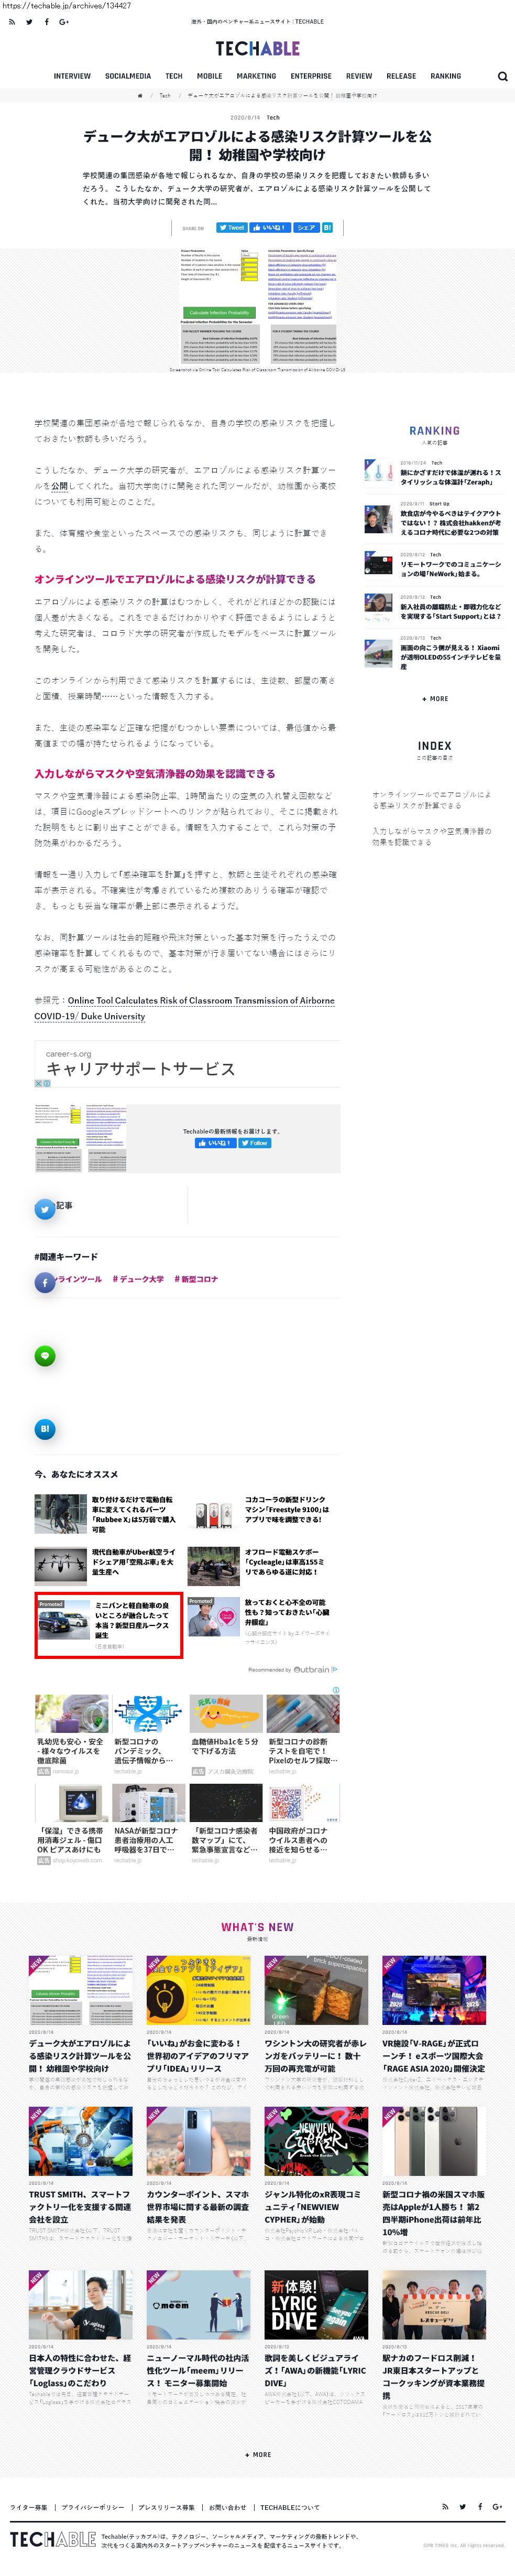Go to home via breadcrumb house icon
This screenshot has height=2576, width=515.
click(140, 95)
